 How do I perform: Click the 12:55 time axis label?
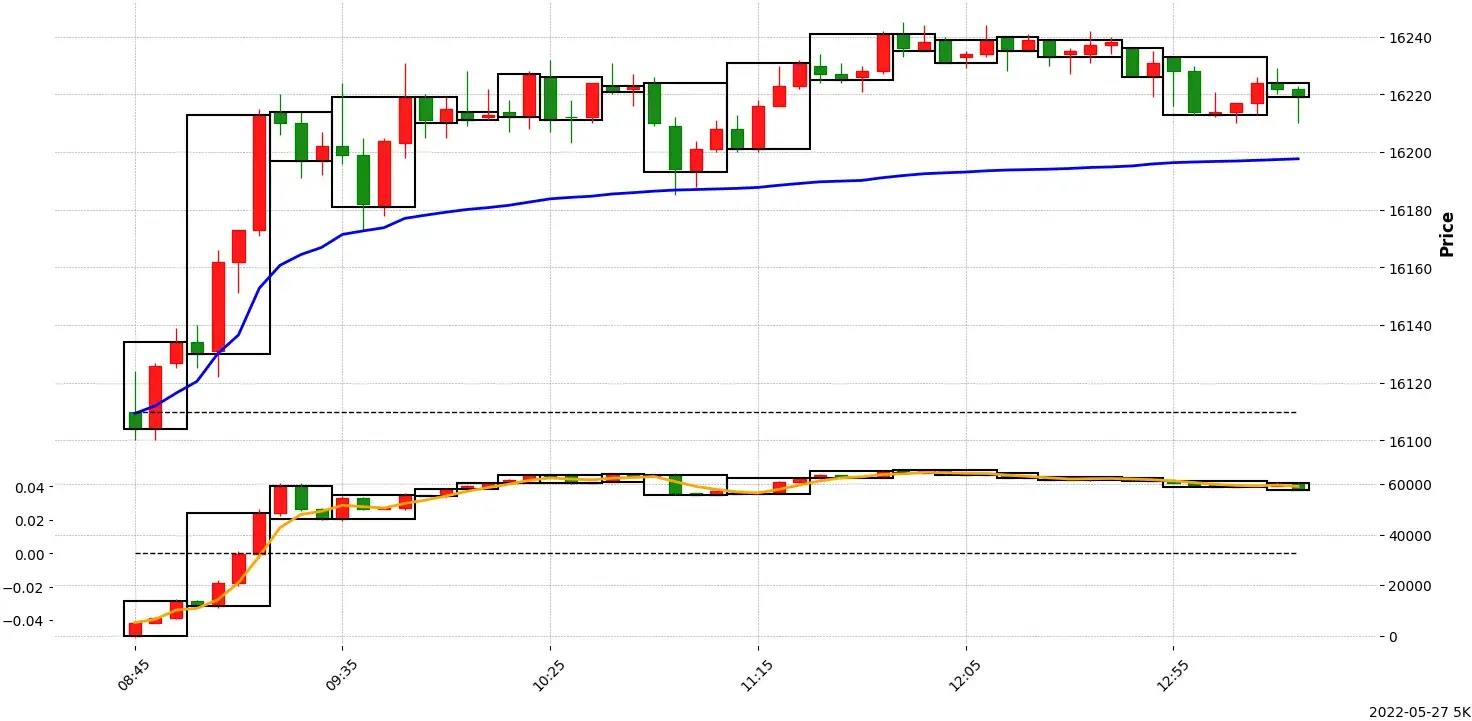pyautogui.click(x=1171, y=675)
